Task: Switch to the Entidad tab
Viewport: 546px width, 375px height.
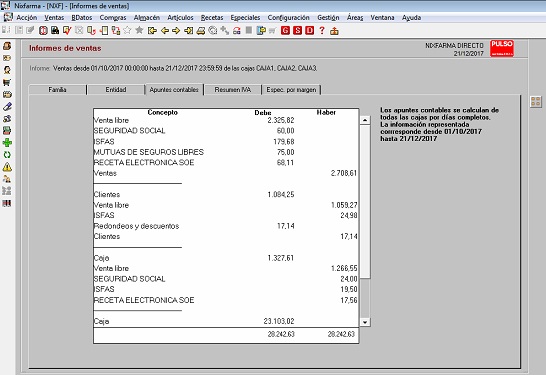Action: tap(116, 89)
